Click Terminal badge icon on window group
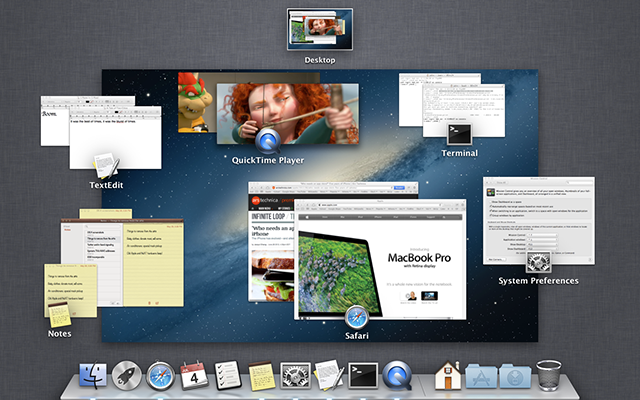 click(460, 135)
